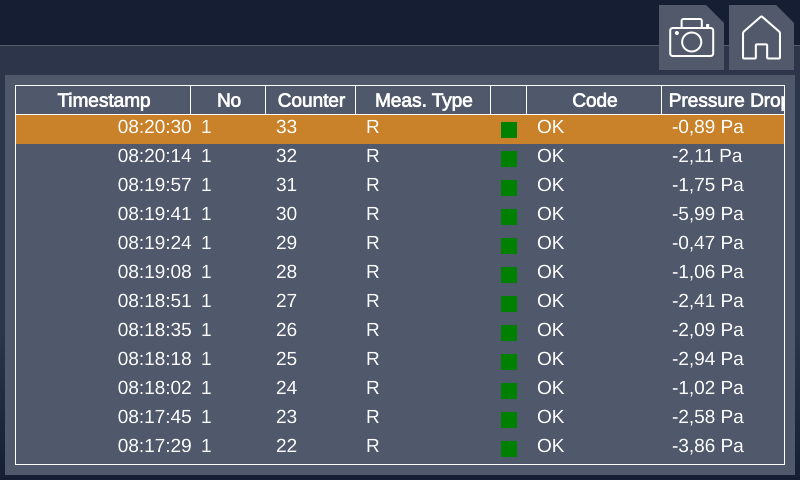Click green status square for counter 33

coord(509,129)
